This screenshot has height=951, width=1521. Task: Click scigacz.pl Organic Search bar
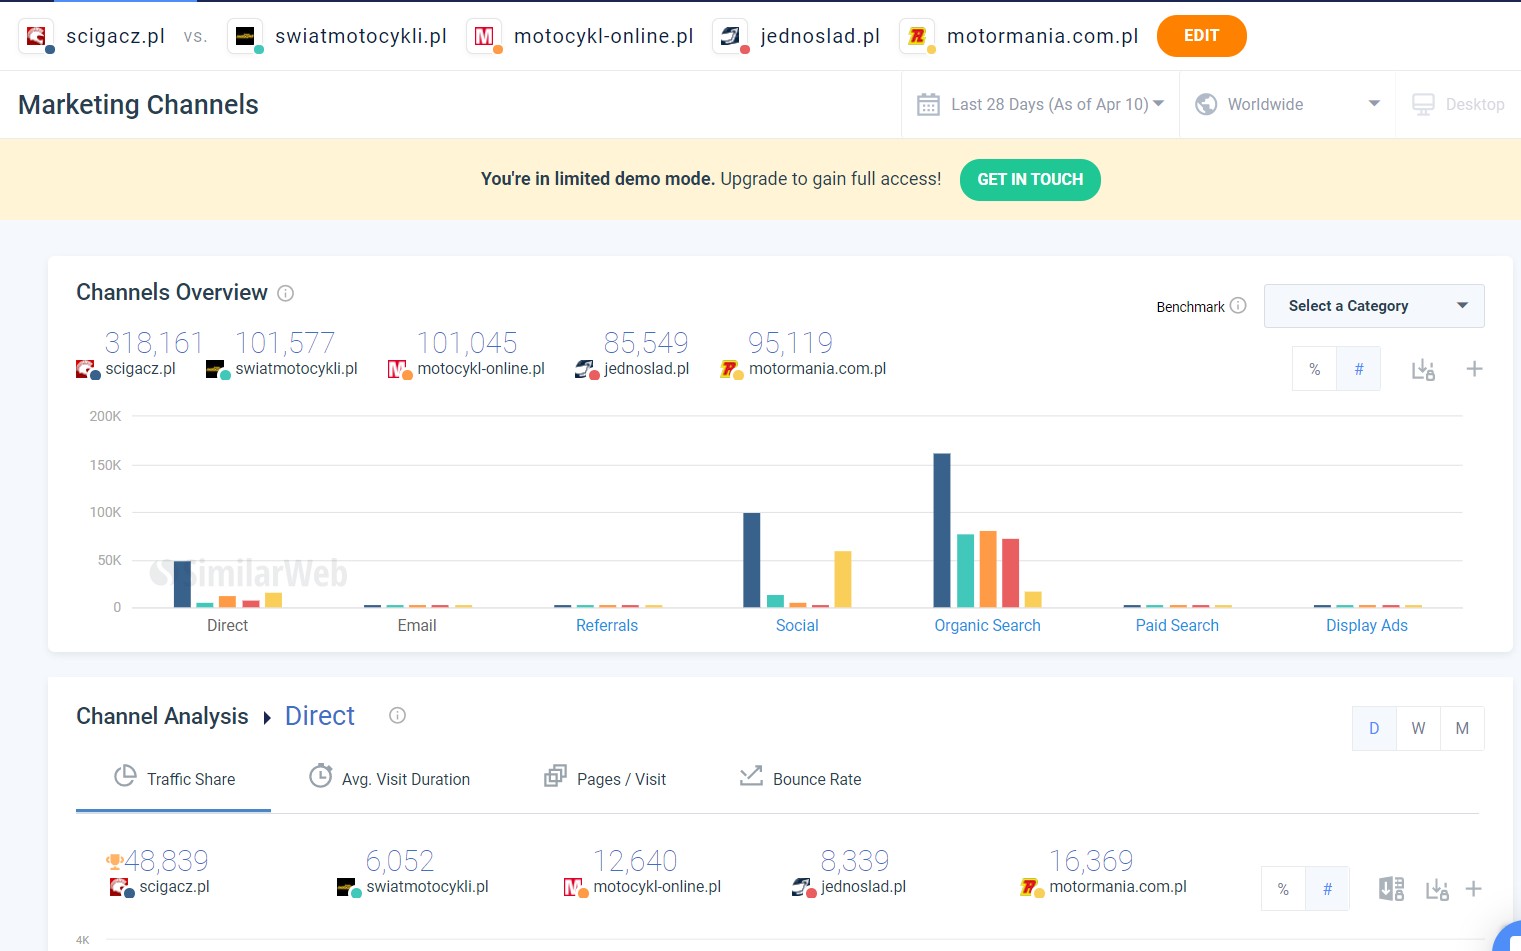(941, 530)
